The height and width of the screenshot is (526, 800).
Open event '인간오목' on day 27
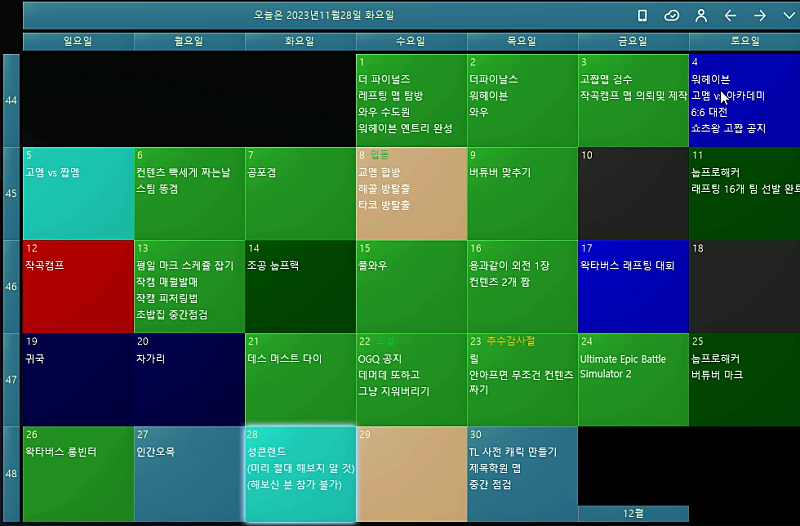tap(156, 452)
